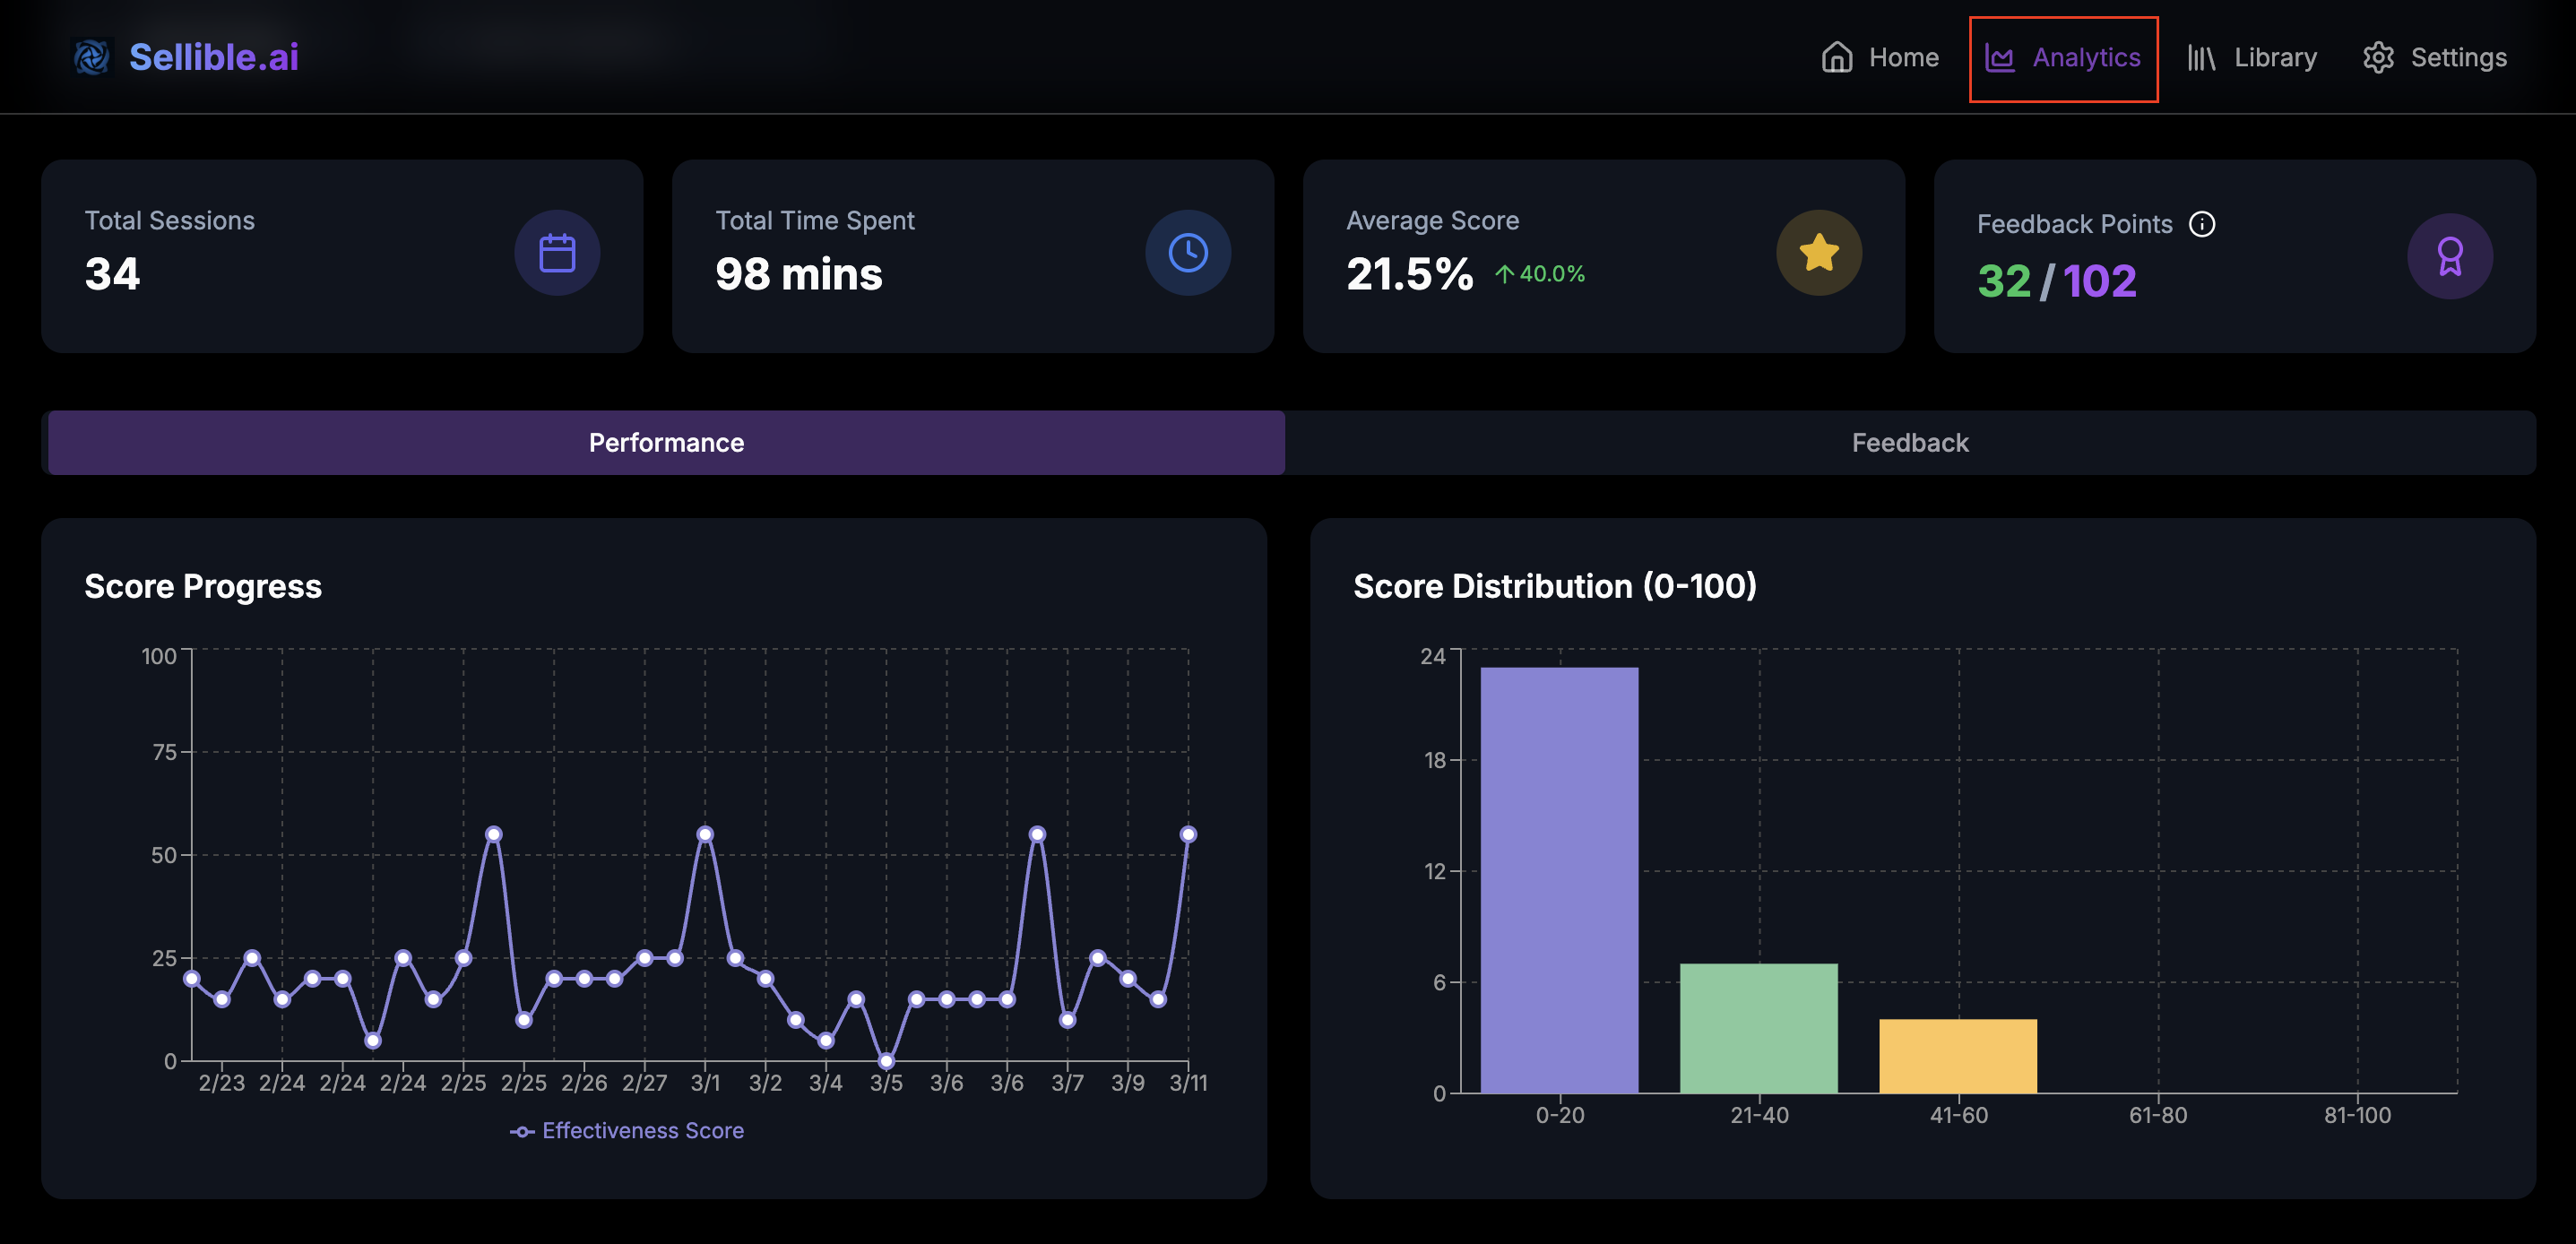Open the Library books icon
Screen dimensions: 2576x1244
click(2200, 57)
